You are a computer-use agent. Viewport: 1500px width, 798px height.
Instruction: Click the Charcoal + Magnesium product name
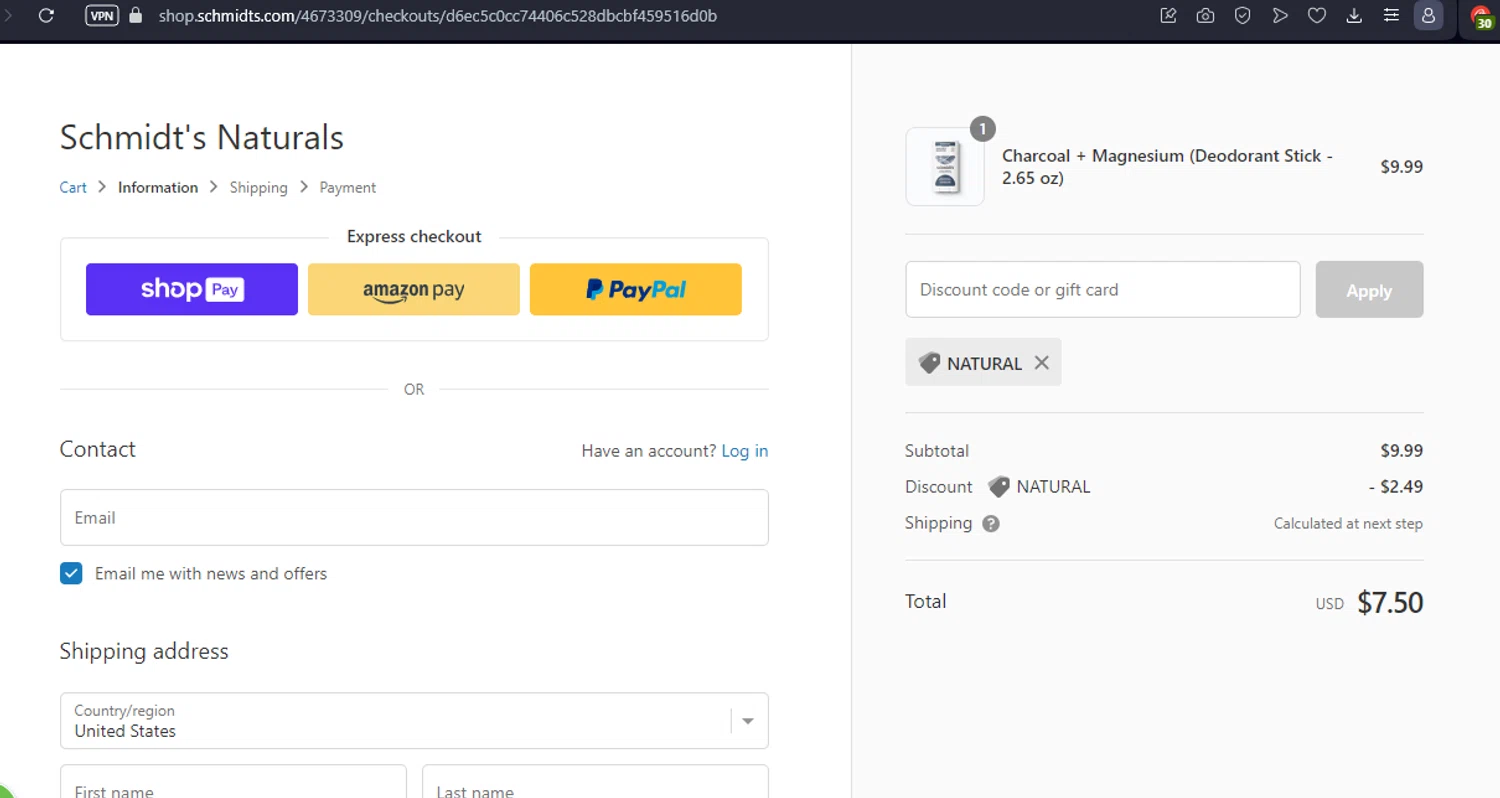coord(1167,167)
